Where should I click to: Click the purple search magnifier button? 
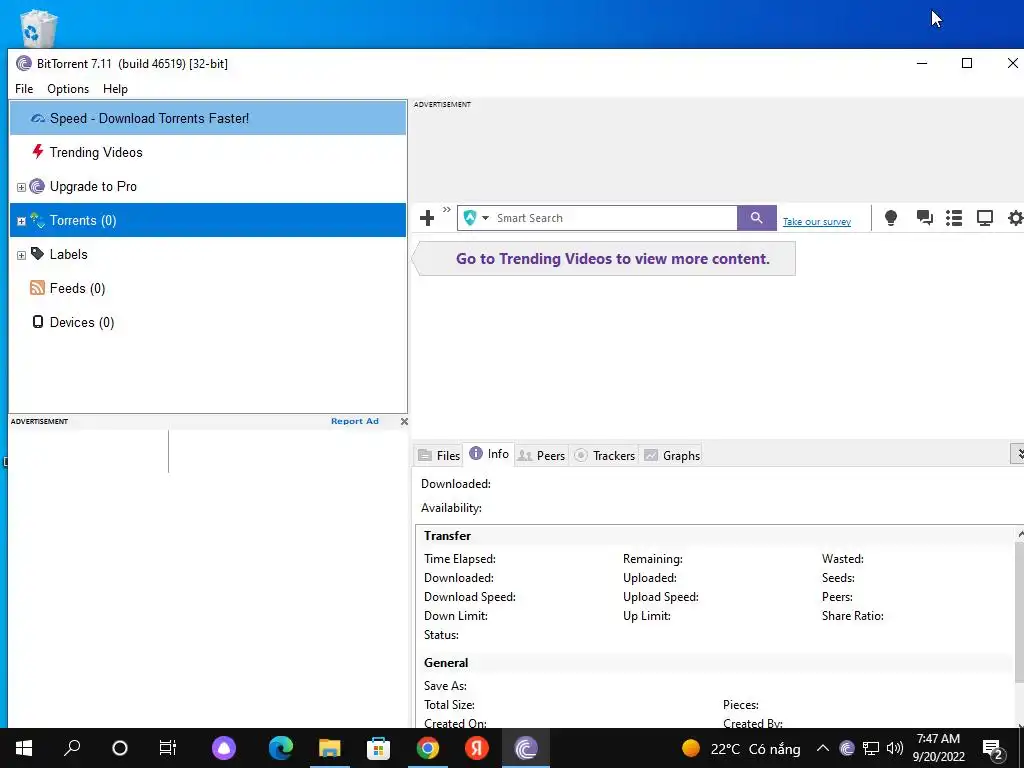click(756, 217)
